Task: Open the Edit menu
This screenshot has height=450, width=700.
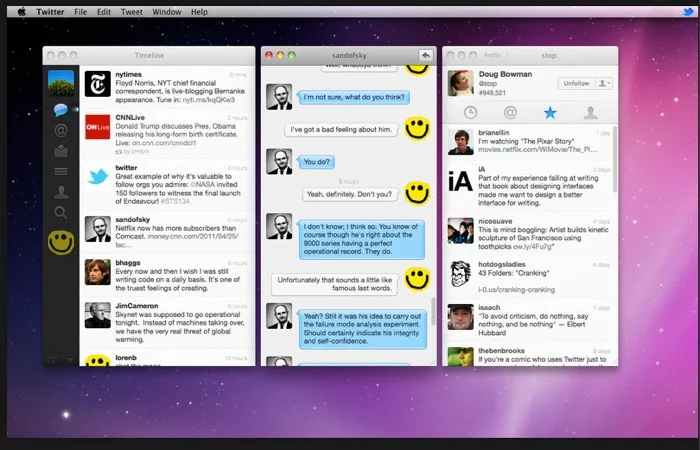Action: click(x=104, y=12)
